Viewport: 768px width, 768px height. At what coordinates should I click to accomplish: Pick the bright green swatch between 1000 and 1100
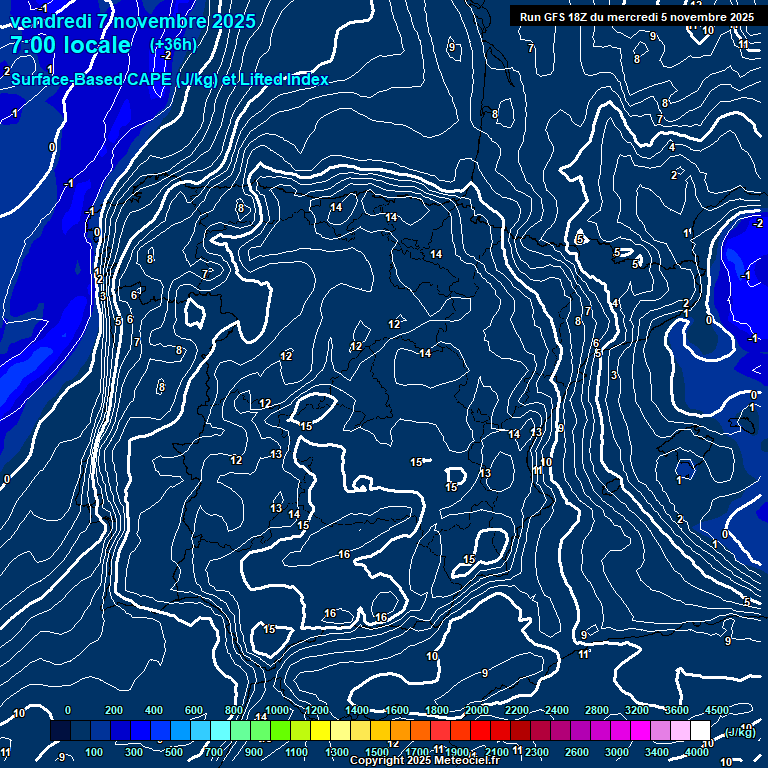[281, 730]
